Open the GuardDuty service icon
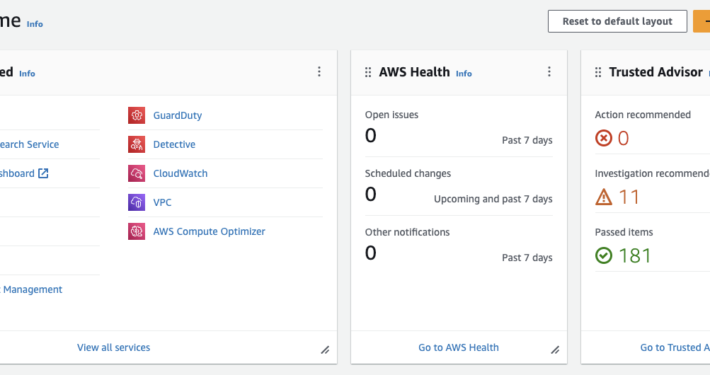 click(136, 115)
